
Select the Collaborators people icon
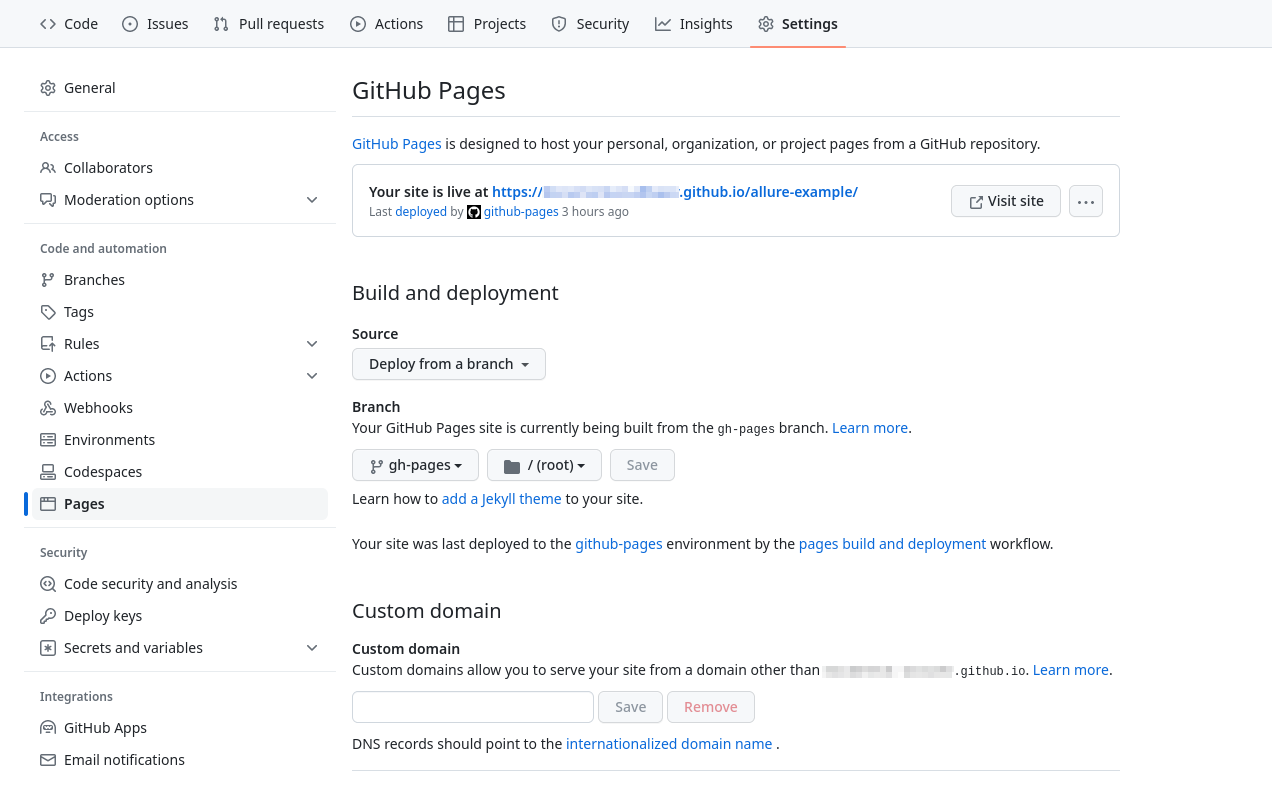coord(47,167)
